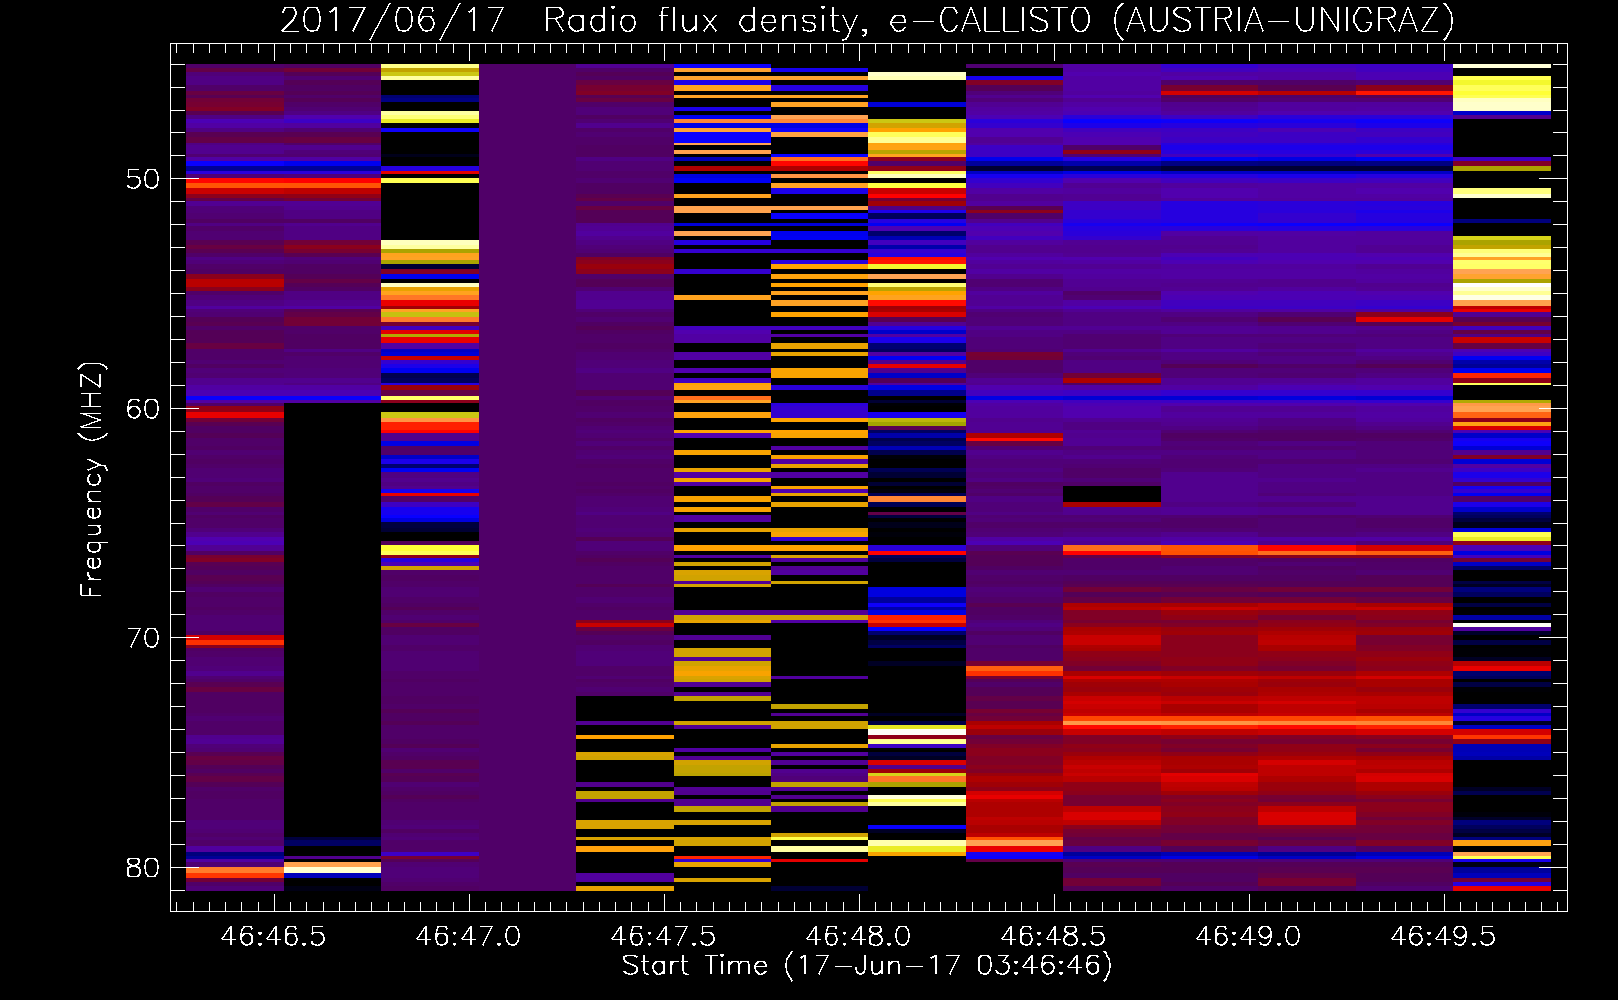Click the 50 frequency tick label

click(x=143, y=179)
